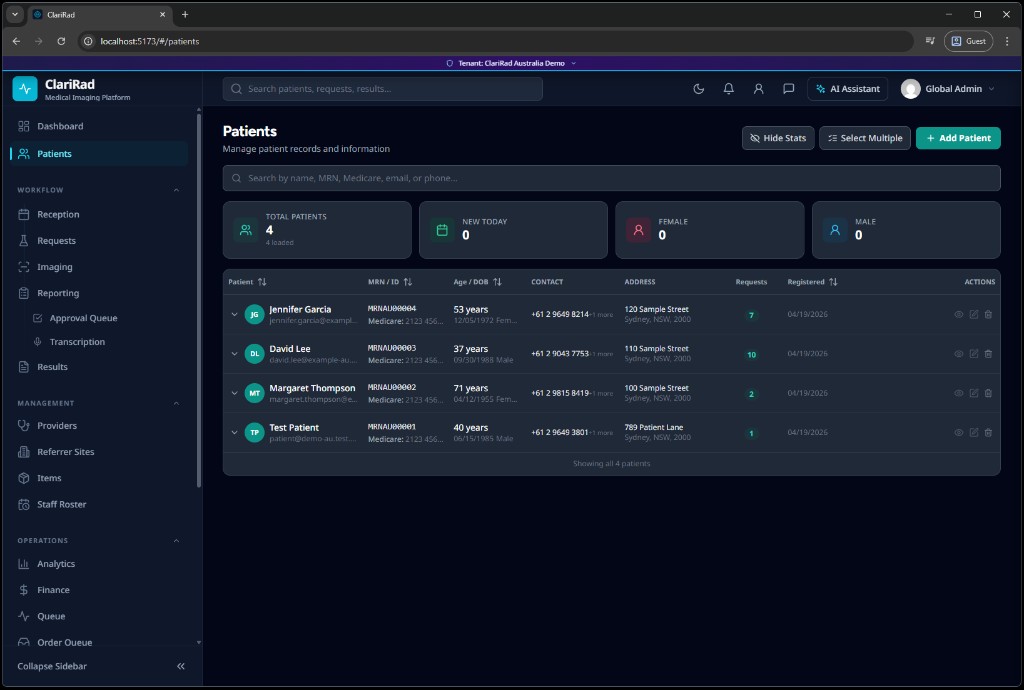Collapse the Management section
Viewport: 1024px width, 690px height.
click(176, 403)
